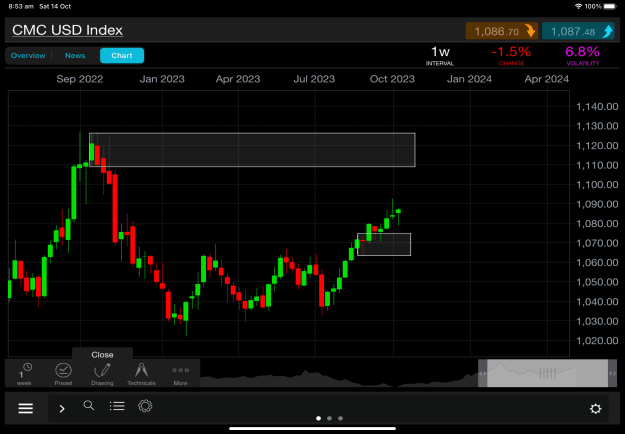This screenshot has width=625, height=434.
Task: Click the 1,140.00 price axis label
Action: [x=597, y=106]
